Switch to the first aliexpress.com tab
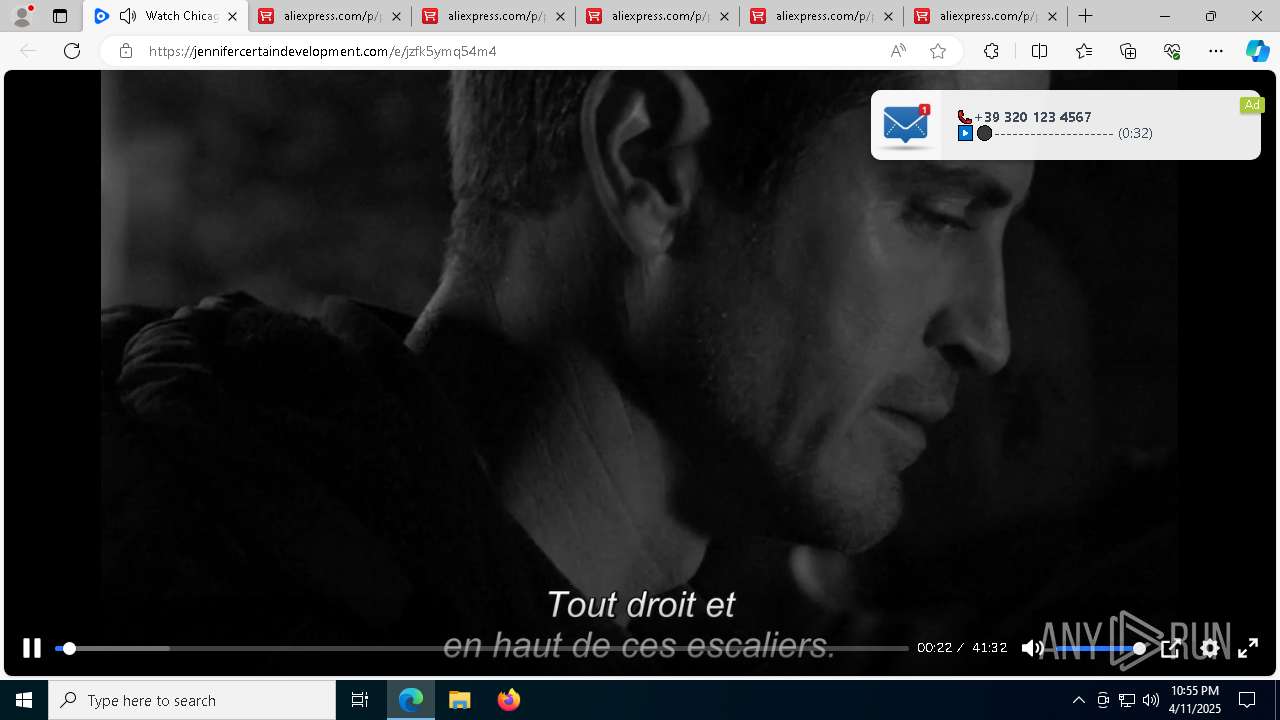 point(330,16)
